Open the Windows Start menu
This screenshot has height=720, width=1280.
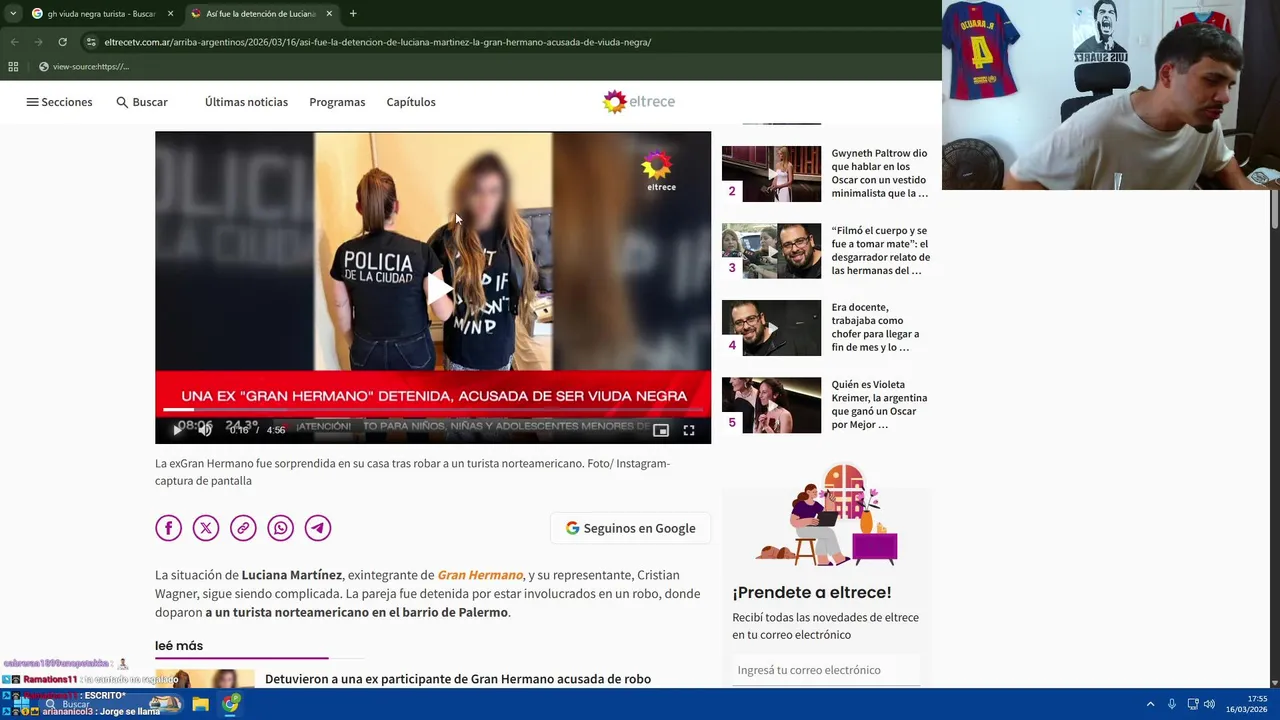20,704
